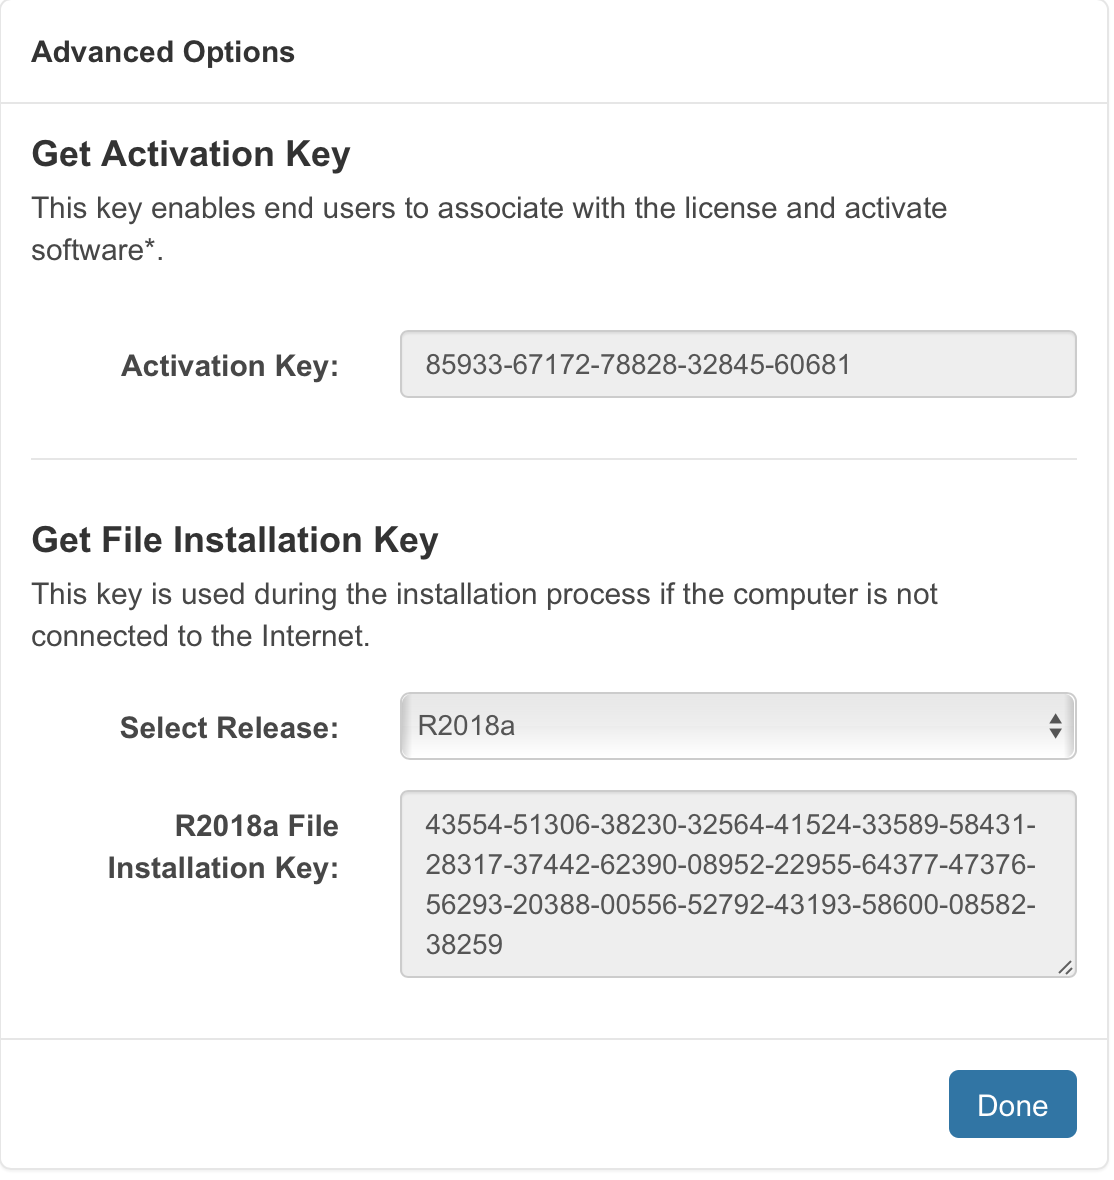Open the Select Release dropdown

click(737, 726)
